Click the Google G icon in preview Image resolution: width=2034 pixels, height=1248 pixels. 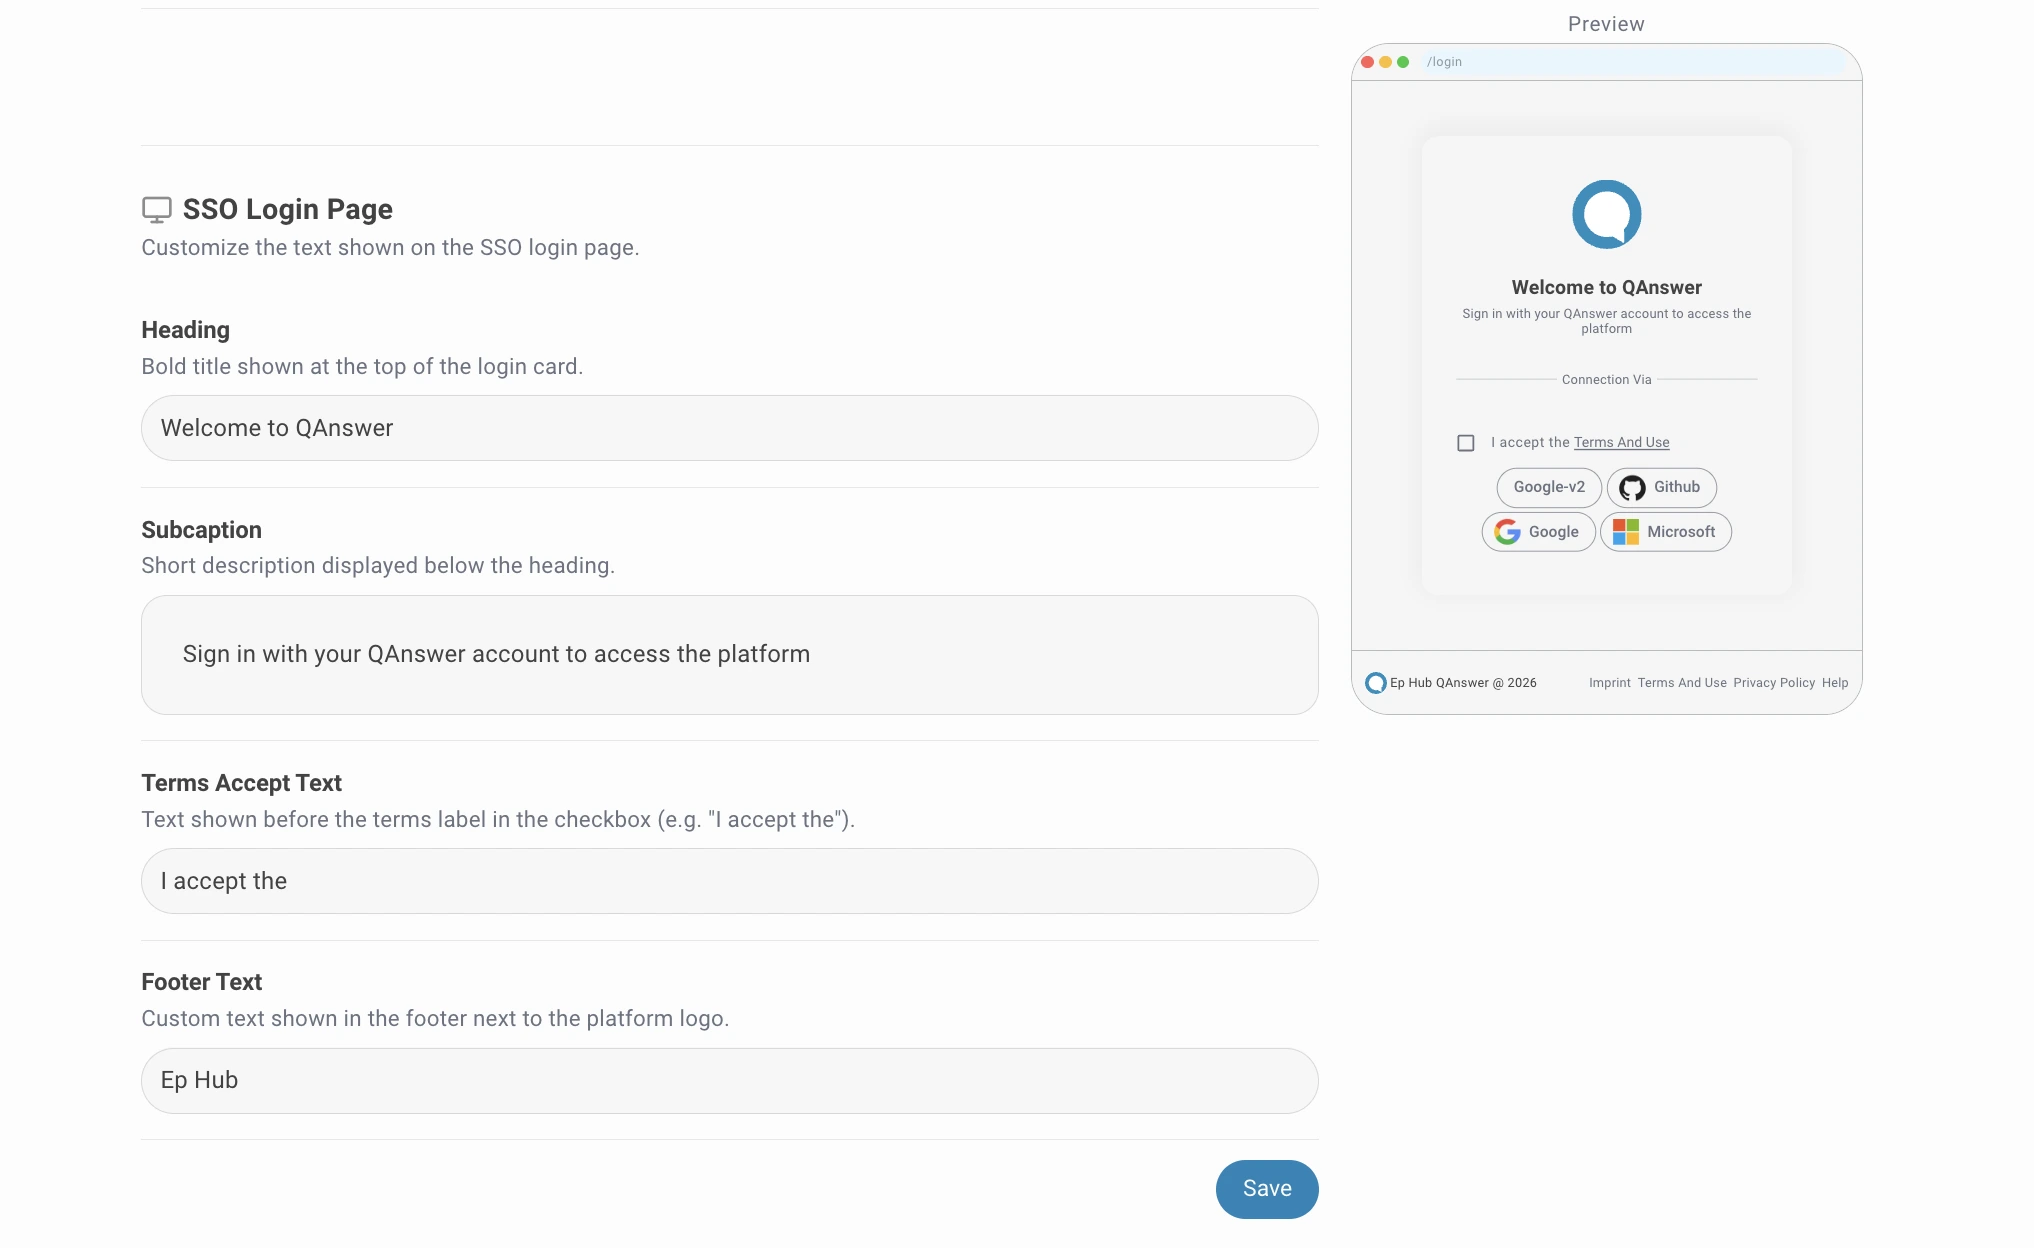pos(1507,532)
